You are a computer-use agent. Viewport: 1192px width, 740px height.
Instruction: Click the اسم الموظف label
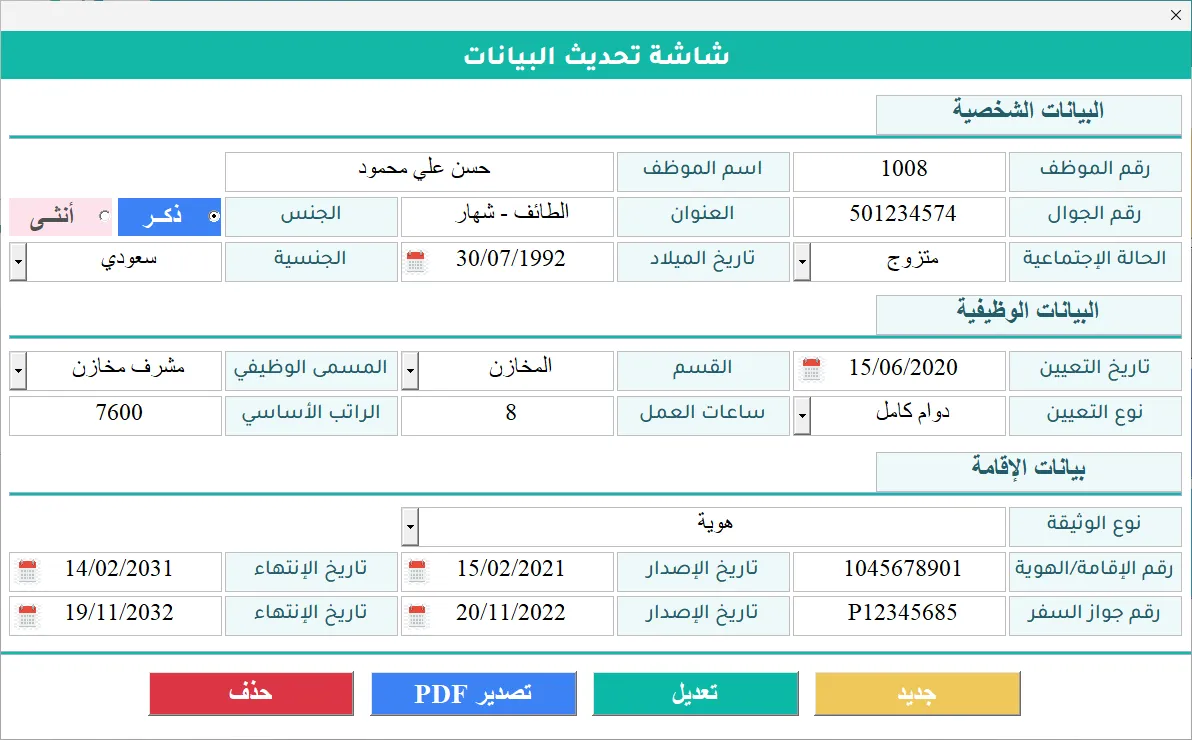703,172
